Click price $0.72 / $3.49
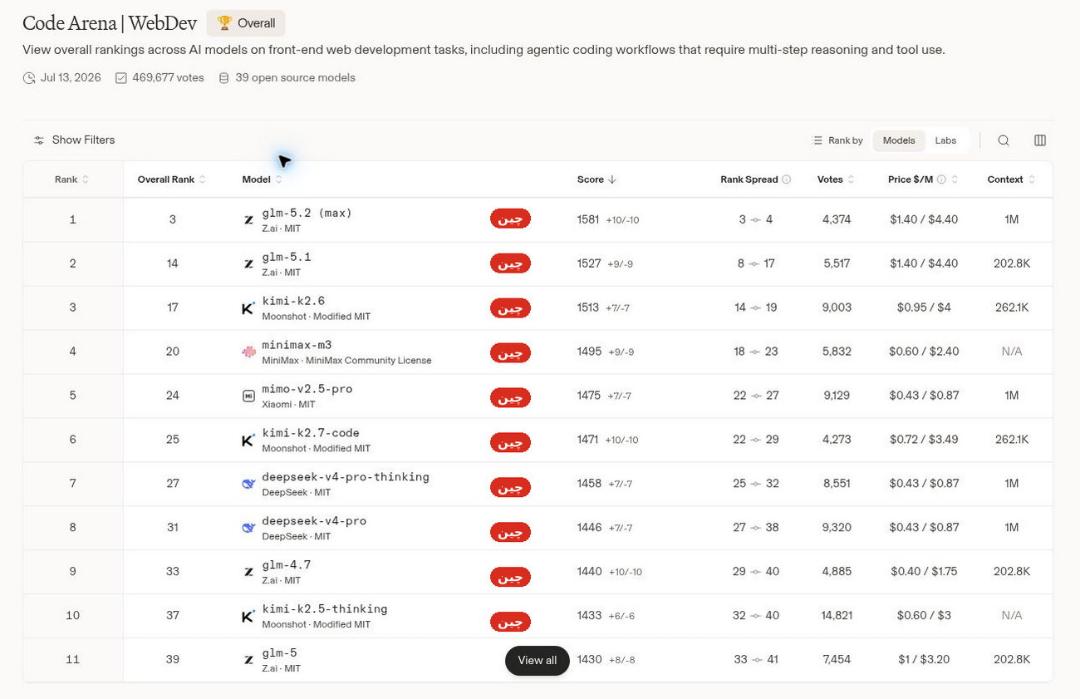1080x699 pixels. (924, 440)
